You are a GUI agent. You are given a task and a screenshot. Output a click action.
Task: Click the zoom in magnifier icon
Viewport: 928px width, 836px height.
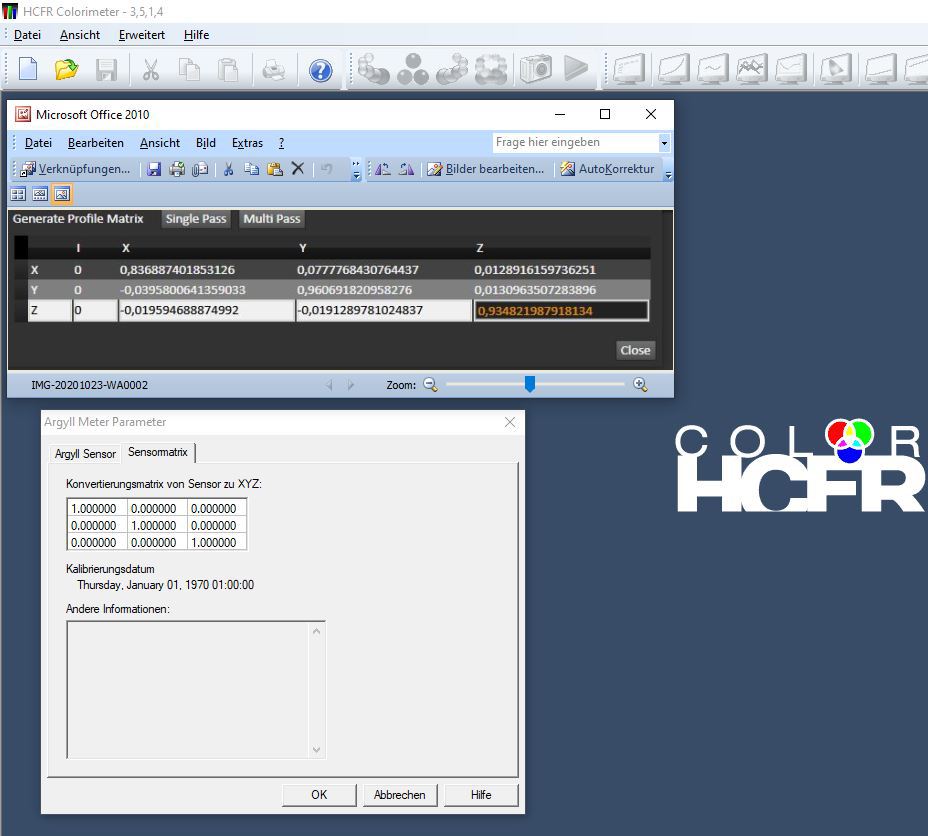point(640,384)
